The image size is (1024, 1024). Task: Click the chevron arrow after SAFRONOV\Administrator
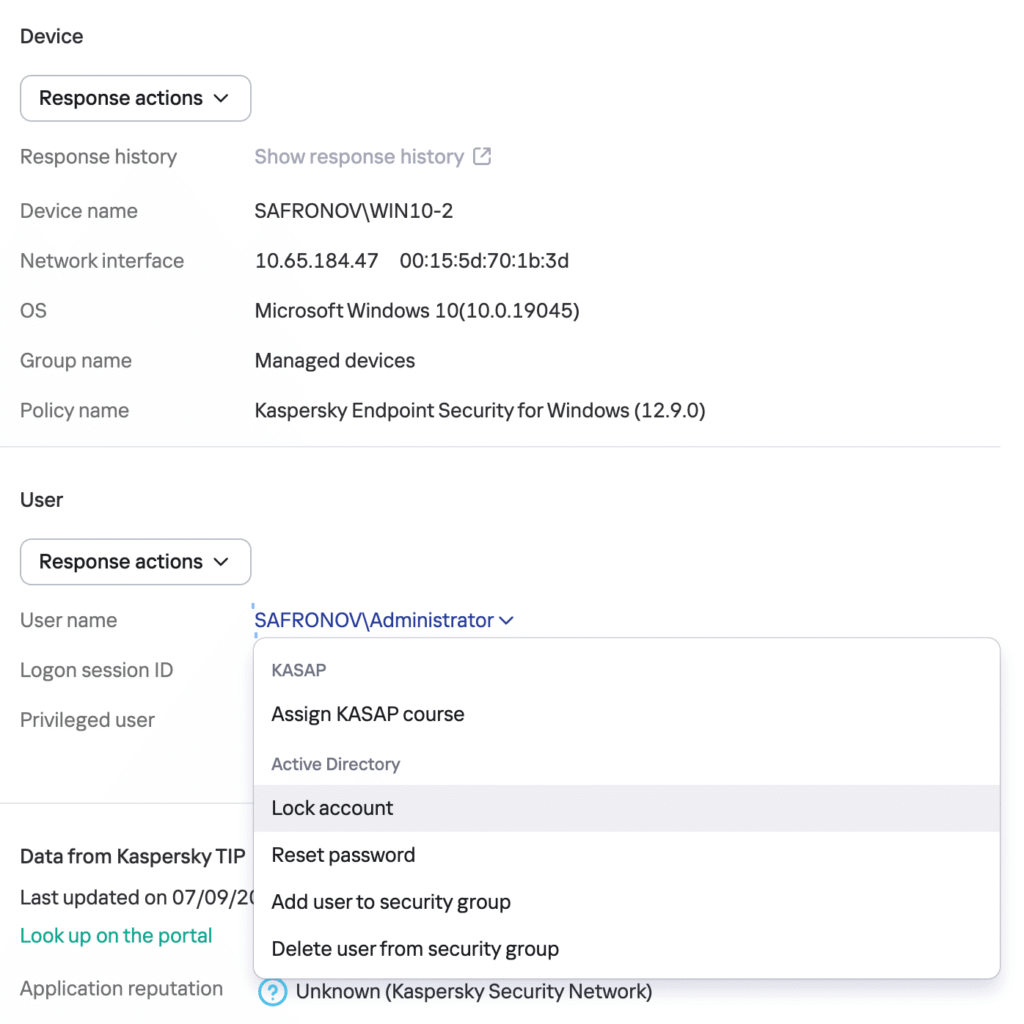pos(506,621)
